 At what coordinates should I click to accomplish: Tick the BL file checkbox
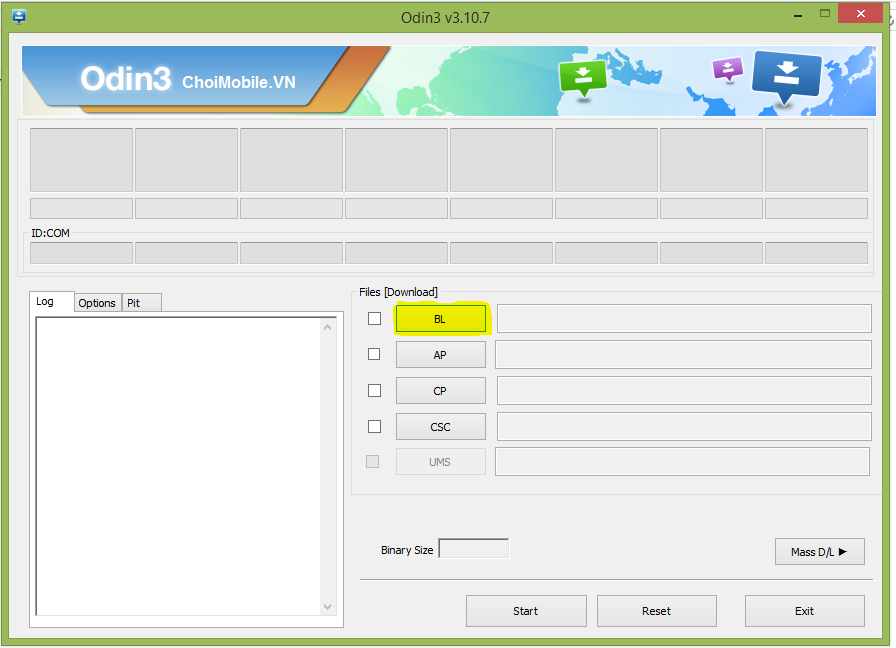[374, 318]
